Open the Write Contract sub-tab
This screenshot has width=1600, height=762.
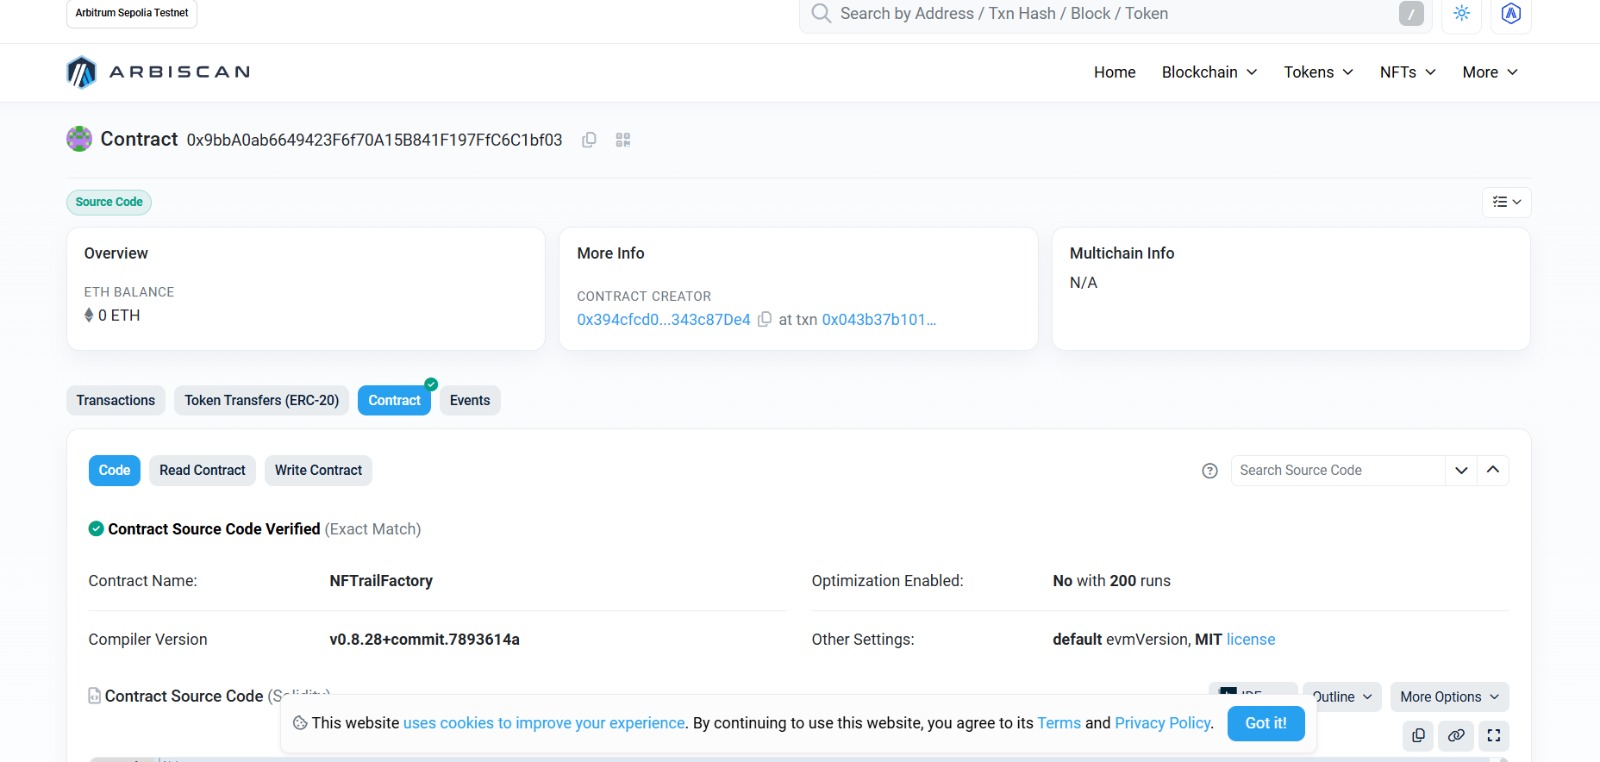(x=318, y=470)
